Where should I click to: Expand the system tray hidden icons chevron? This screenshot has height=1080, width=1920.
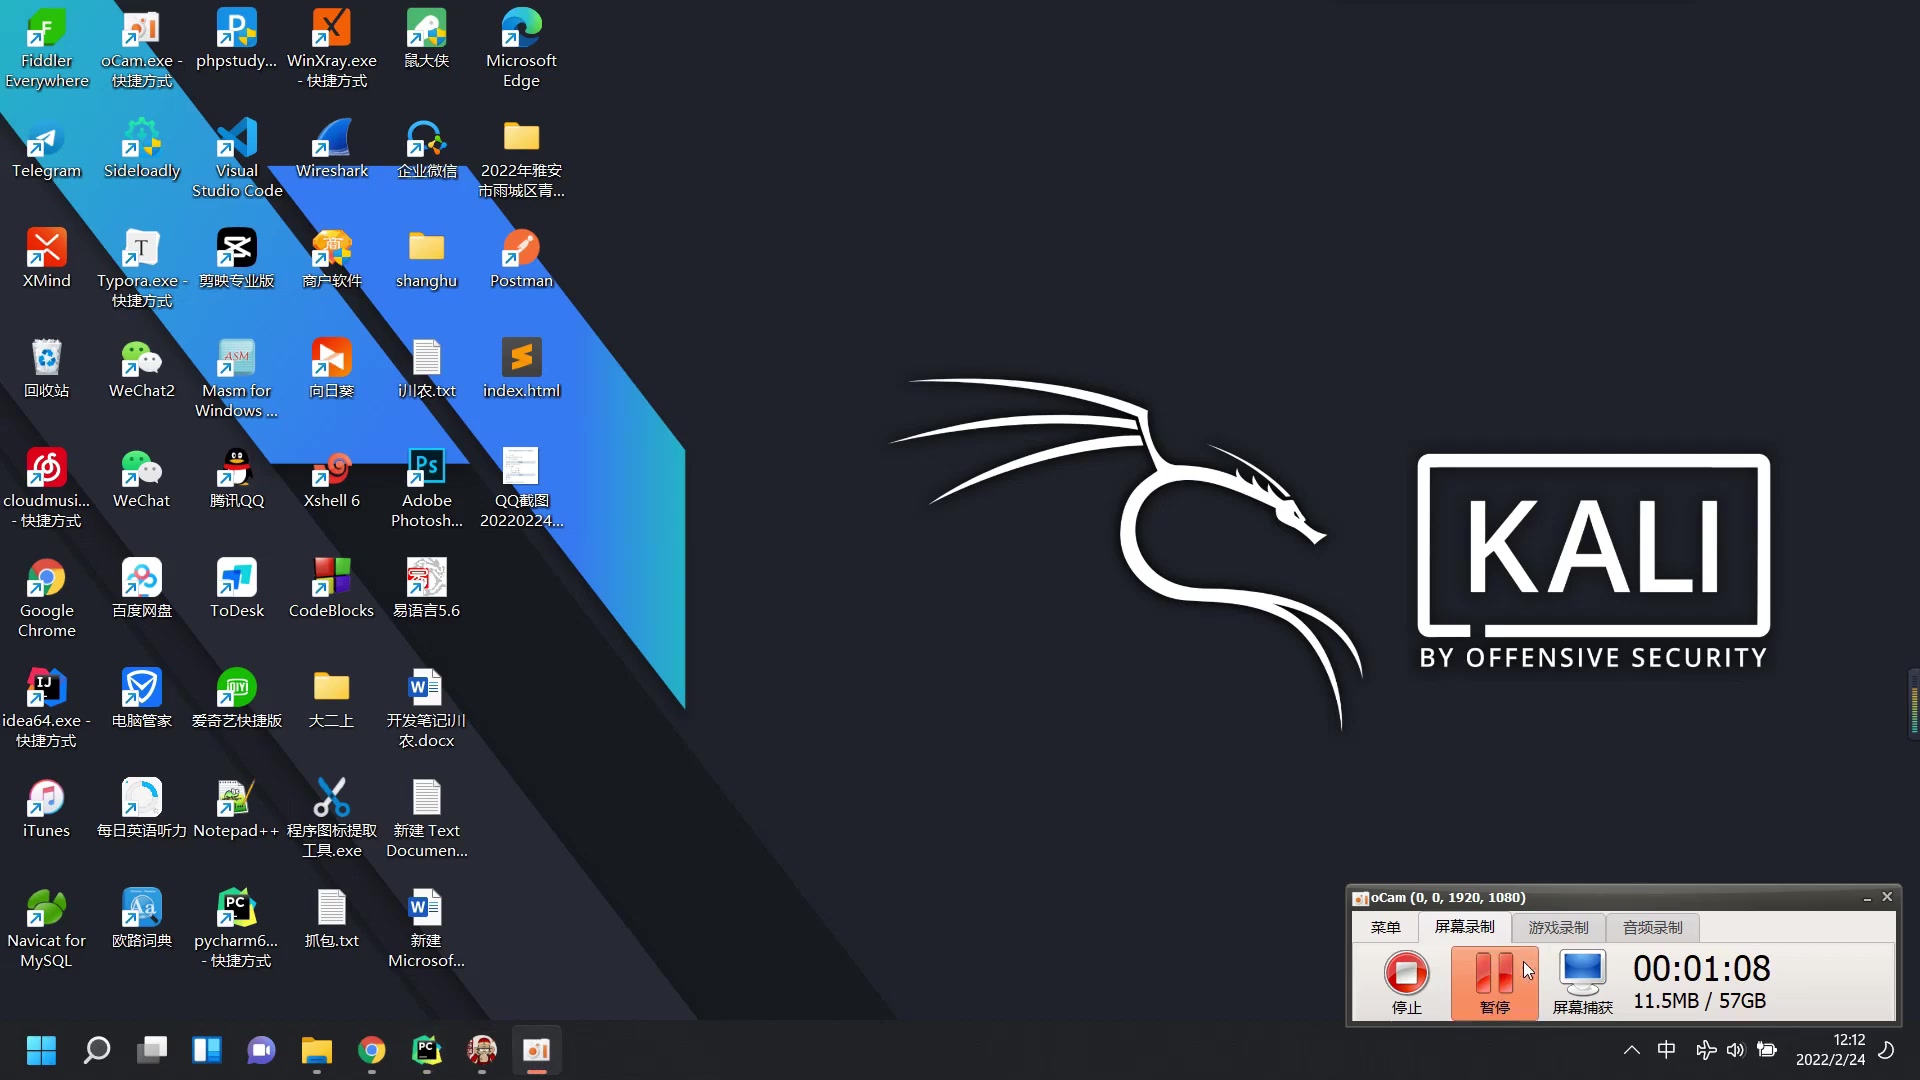tap(1631, 1050)
